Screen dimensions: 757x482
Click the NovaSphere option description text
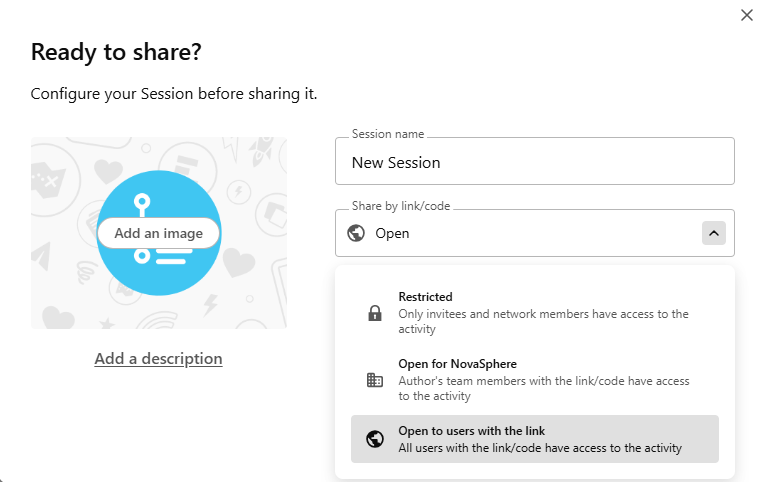(543, 388)
